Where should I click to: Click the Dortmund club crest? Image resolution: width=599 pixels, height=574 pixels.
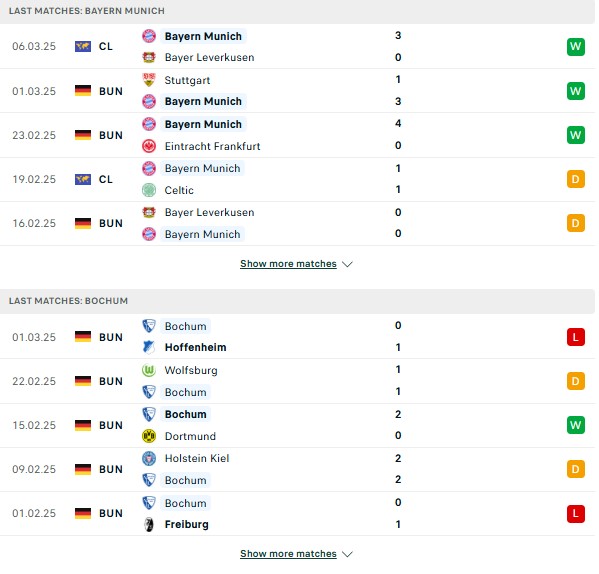(149, 436)
